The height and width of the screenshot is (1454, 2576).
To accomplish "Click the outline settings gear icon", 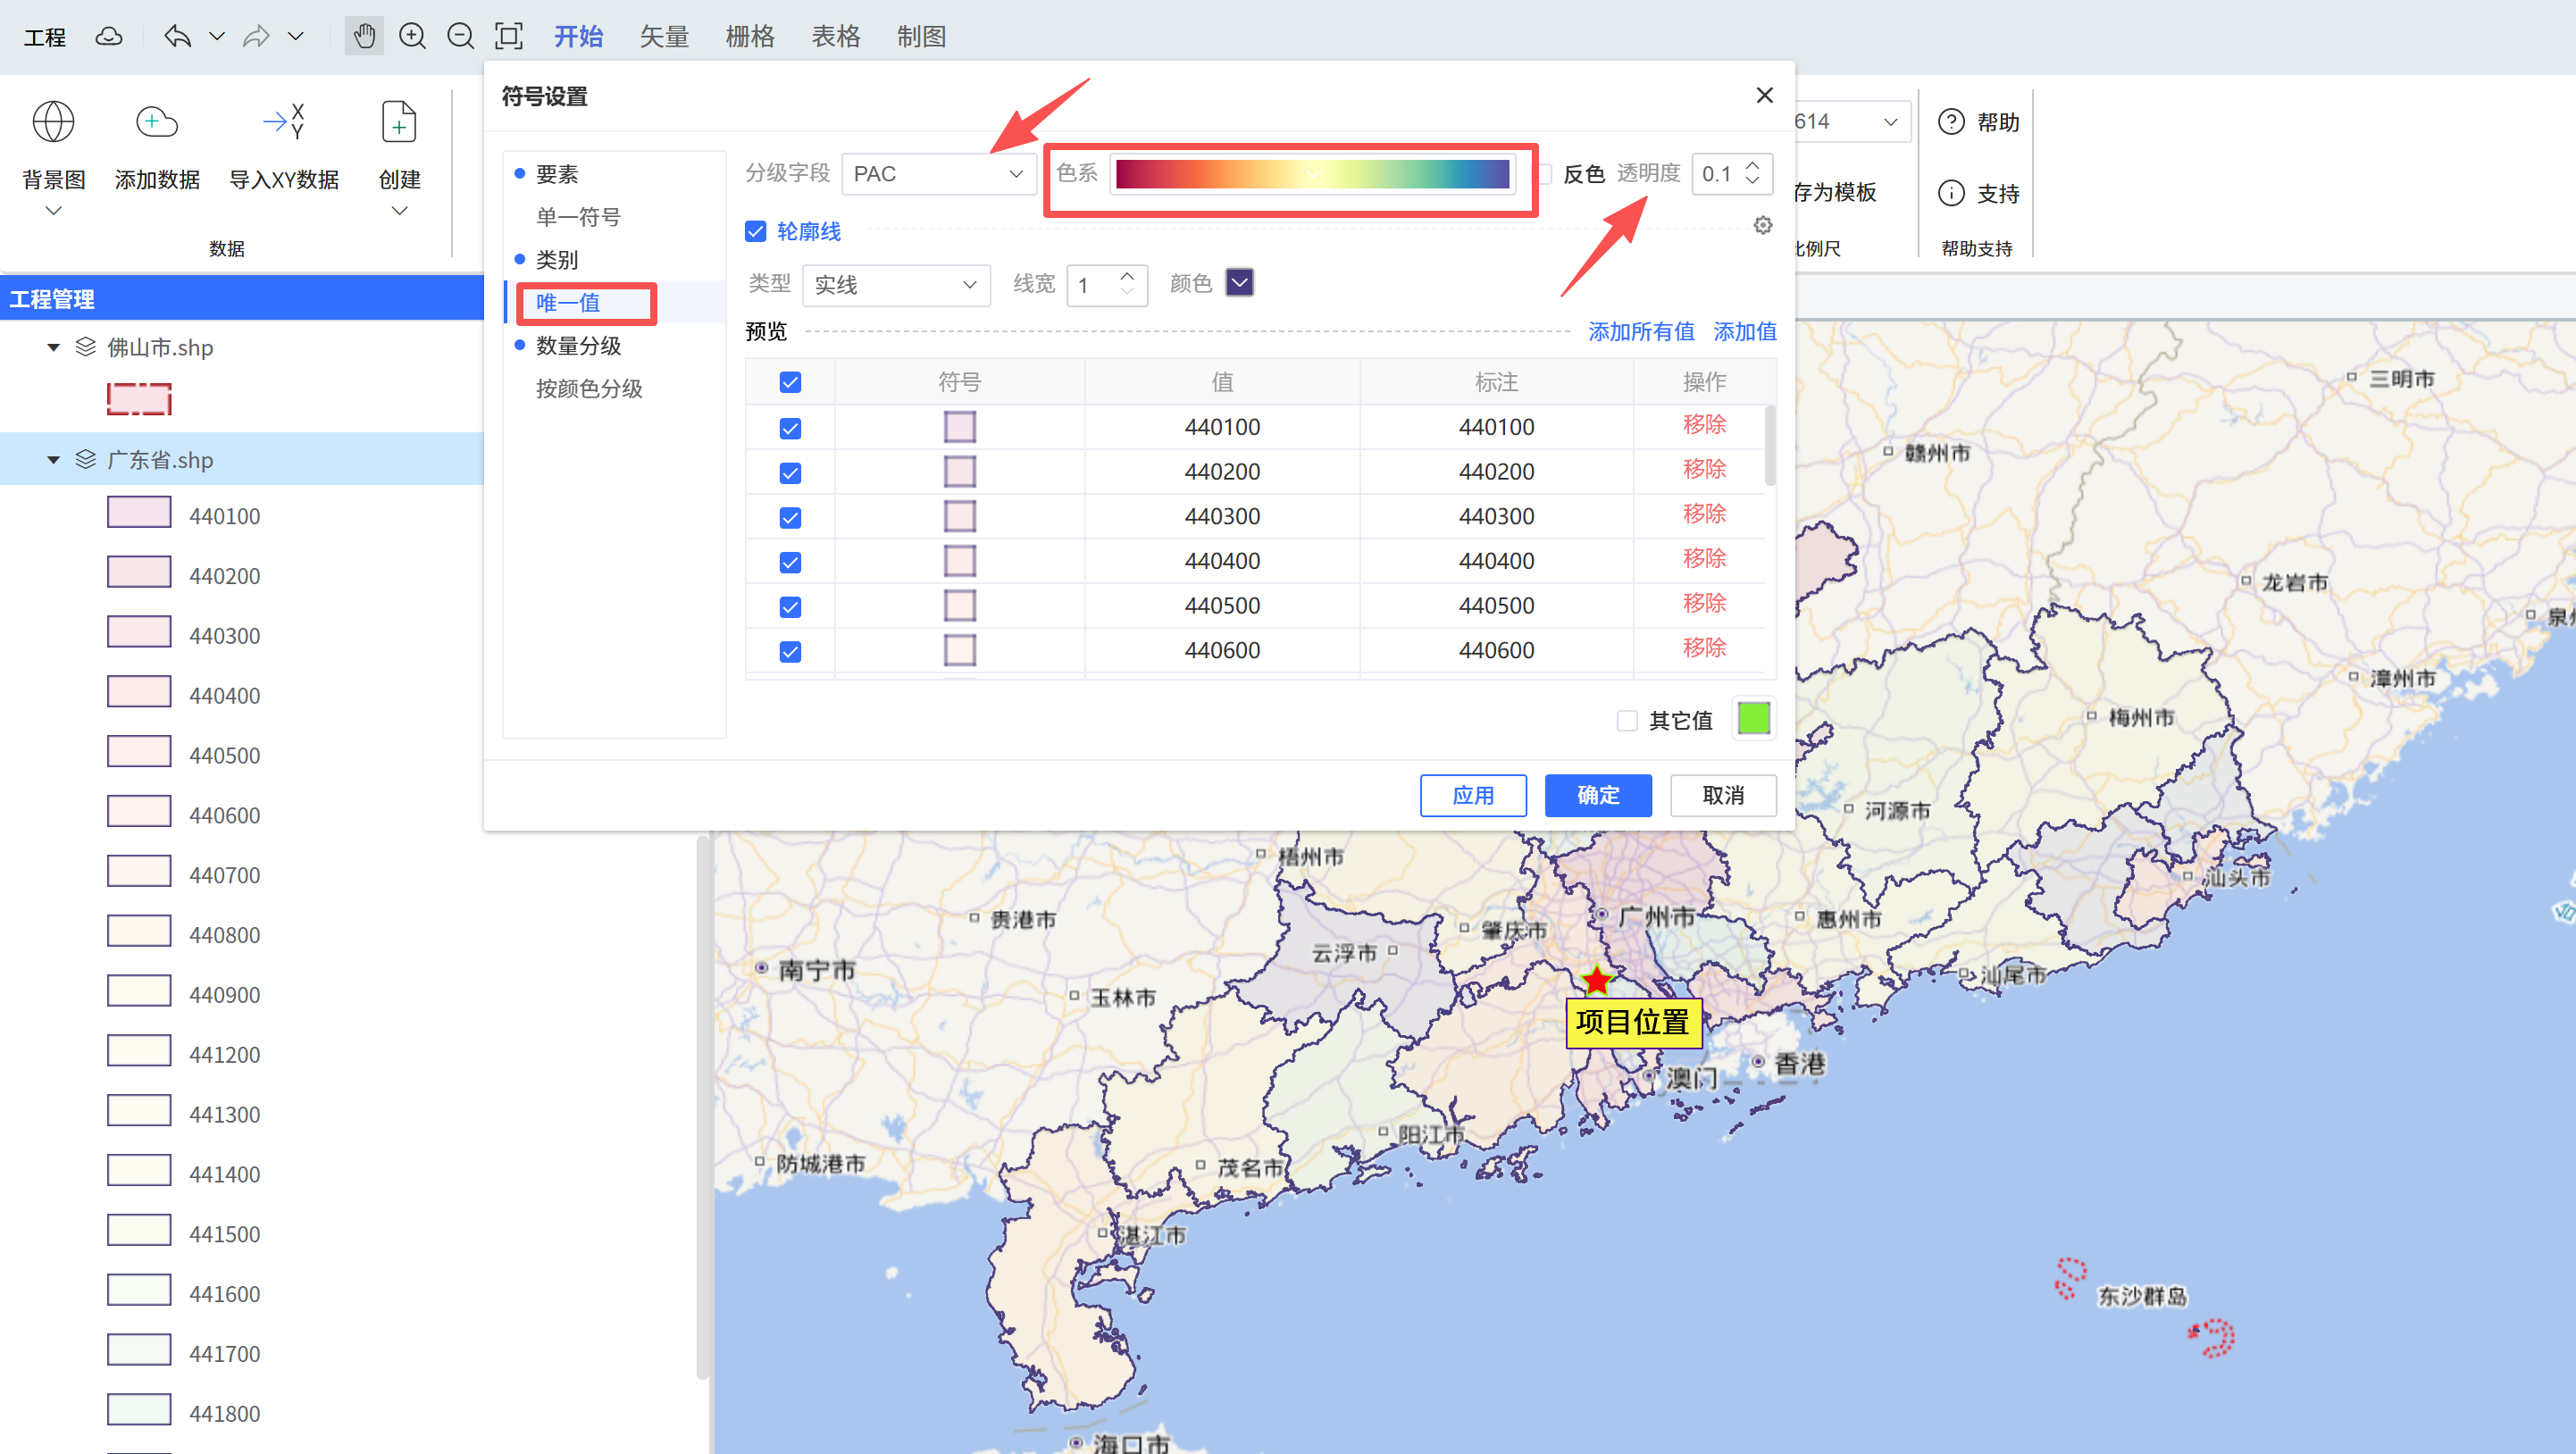I will coord(1763,226).
